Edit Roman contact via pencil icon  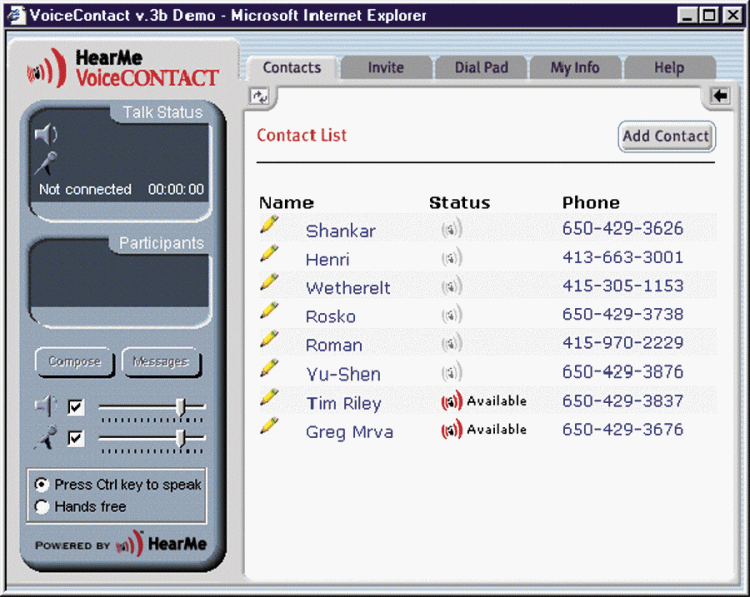269,338
